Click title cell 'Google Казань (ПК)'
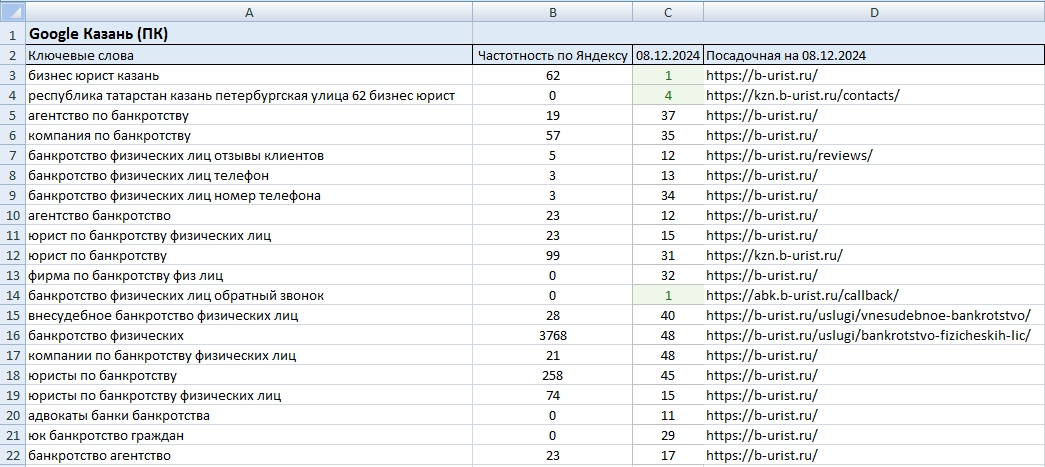1045x467 pixels. tap(249, 34)
